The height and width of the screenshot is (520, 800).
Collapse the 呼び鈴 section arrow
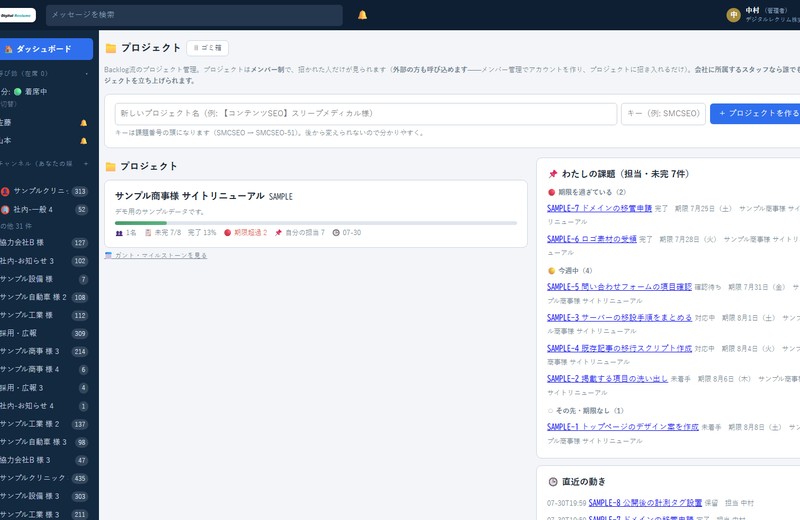point(86,74)
